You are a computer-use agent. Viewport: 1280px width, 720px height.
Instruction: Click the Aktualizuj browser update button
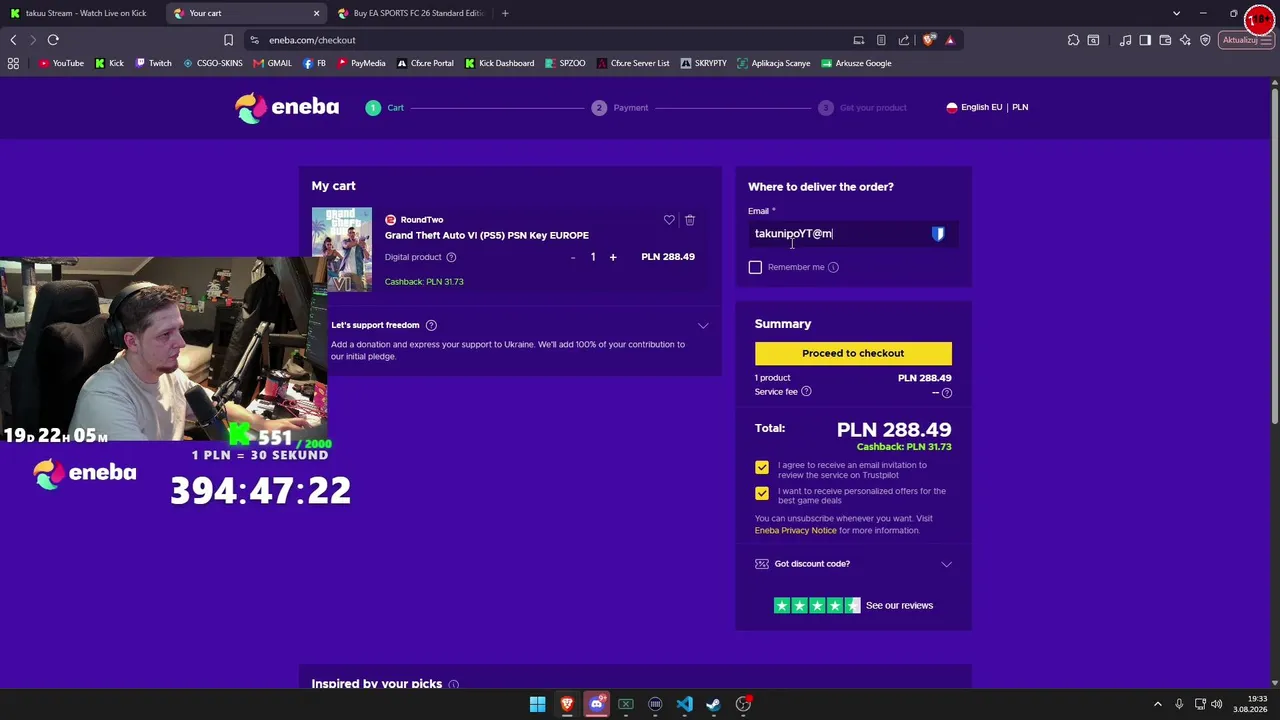[1246, 40]
